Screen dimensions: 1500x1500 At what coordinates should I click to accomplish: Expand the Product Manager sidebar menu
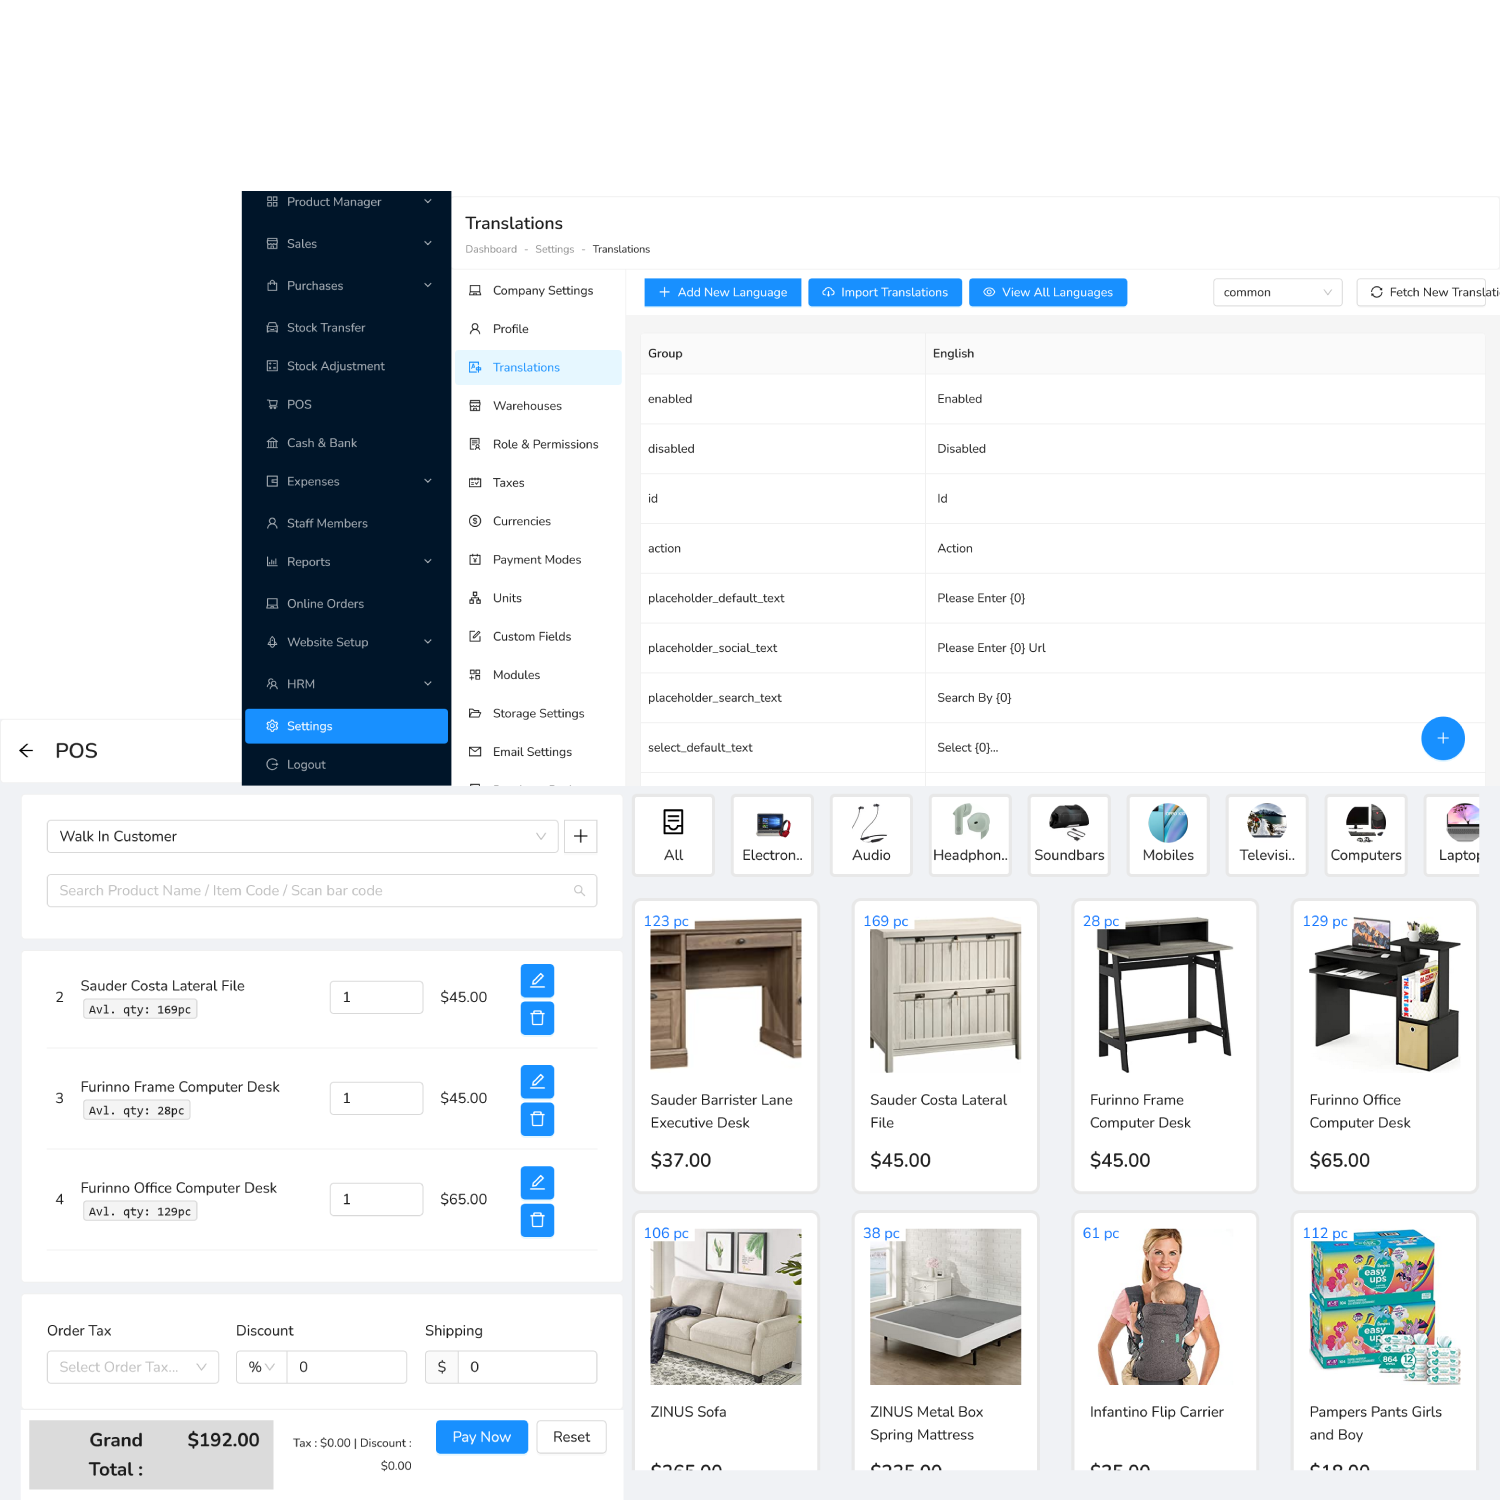click(x=348, y=202)
